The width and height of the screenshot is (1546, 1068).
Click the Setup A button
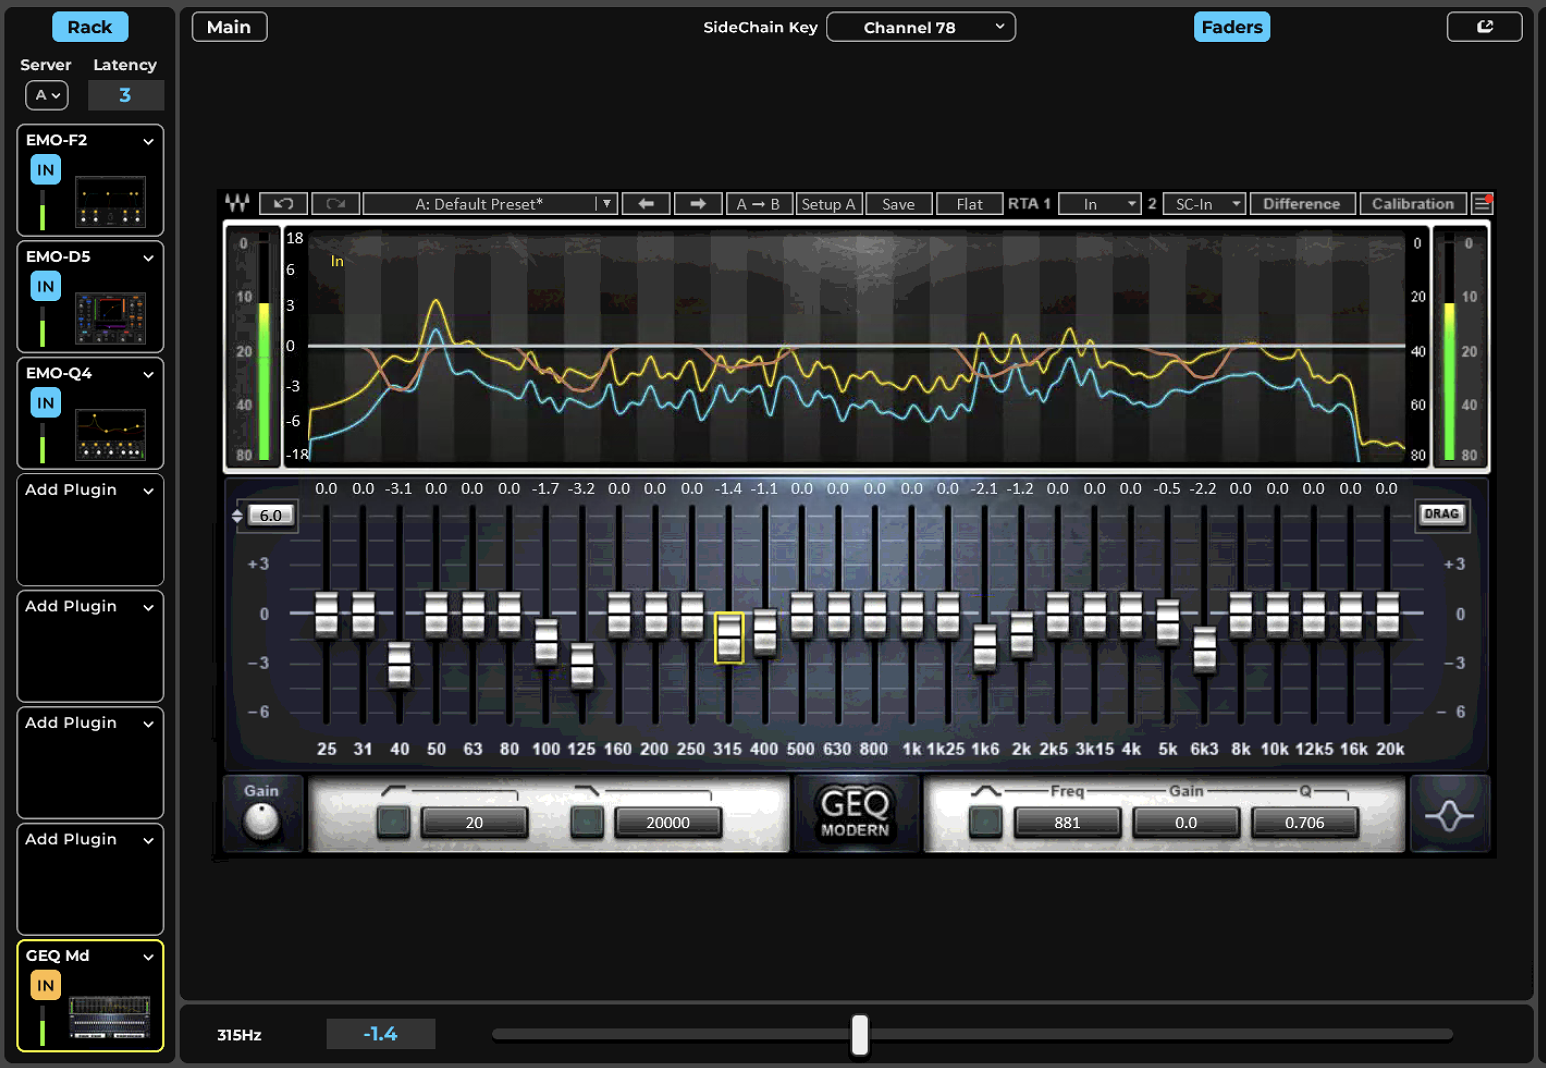pyautogui.click(x=829, y=204)
